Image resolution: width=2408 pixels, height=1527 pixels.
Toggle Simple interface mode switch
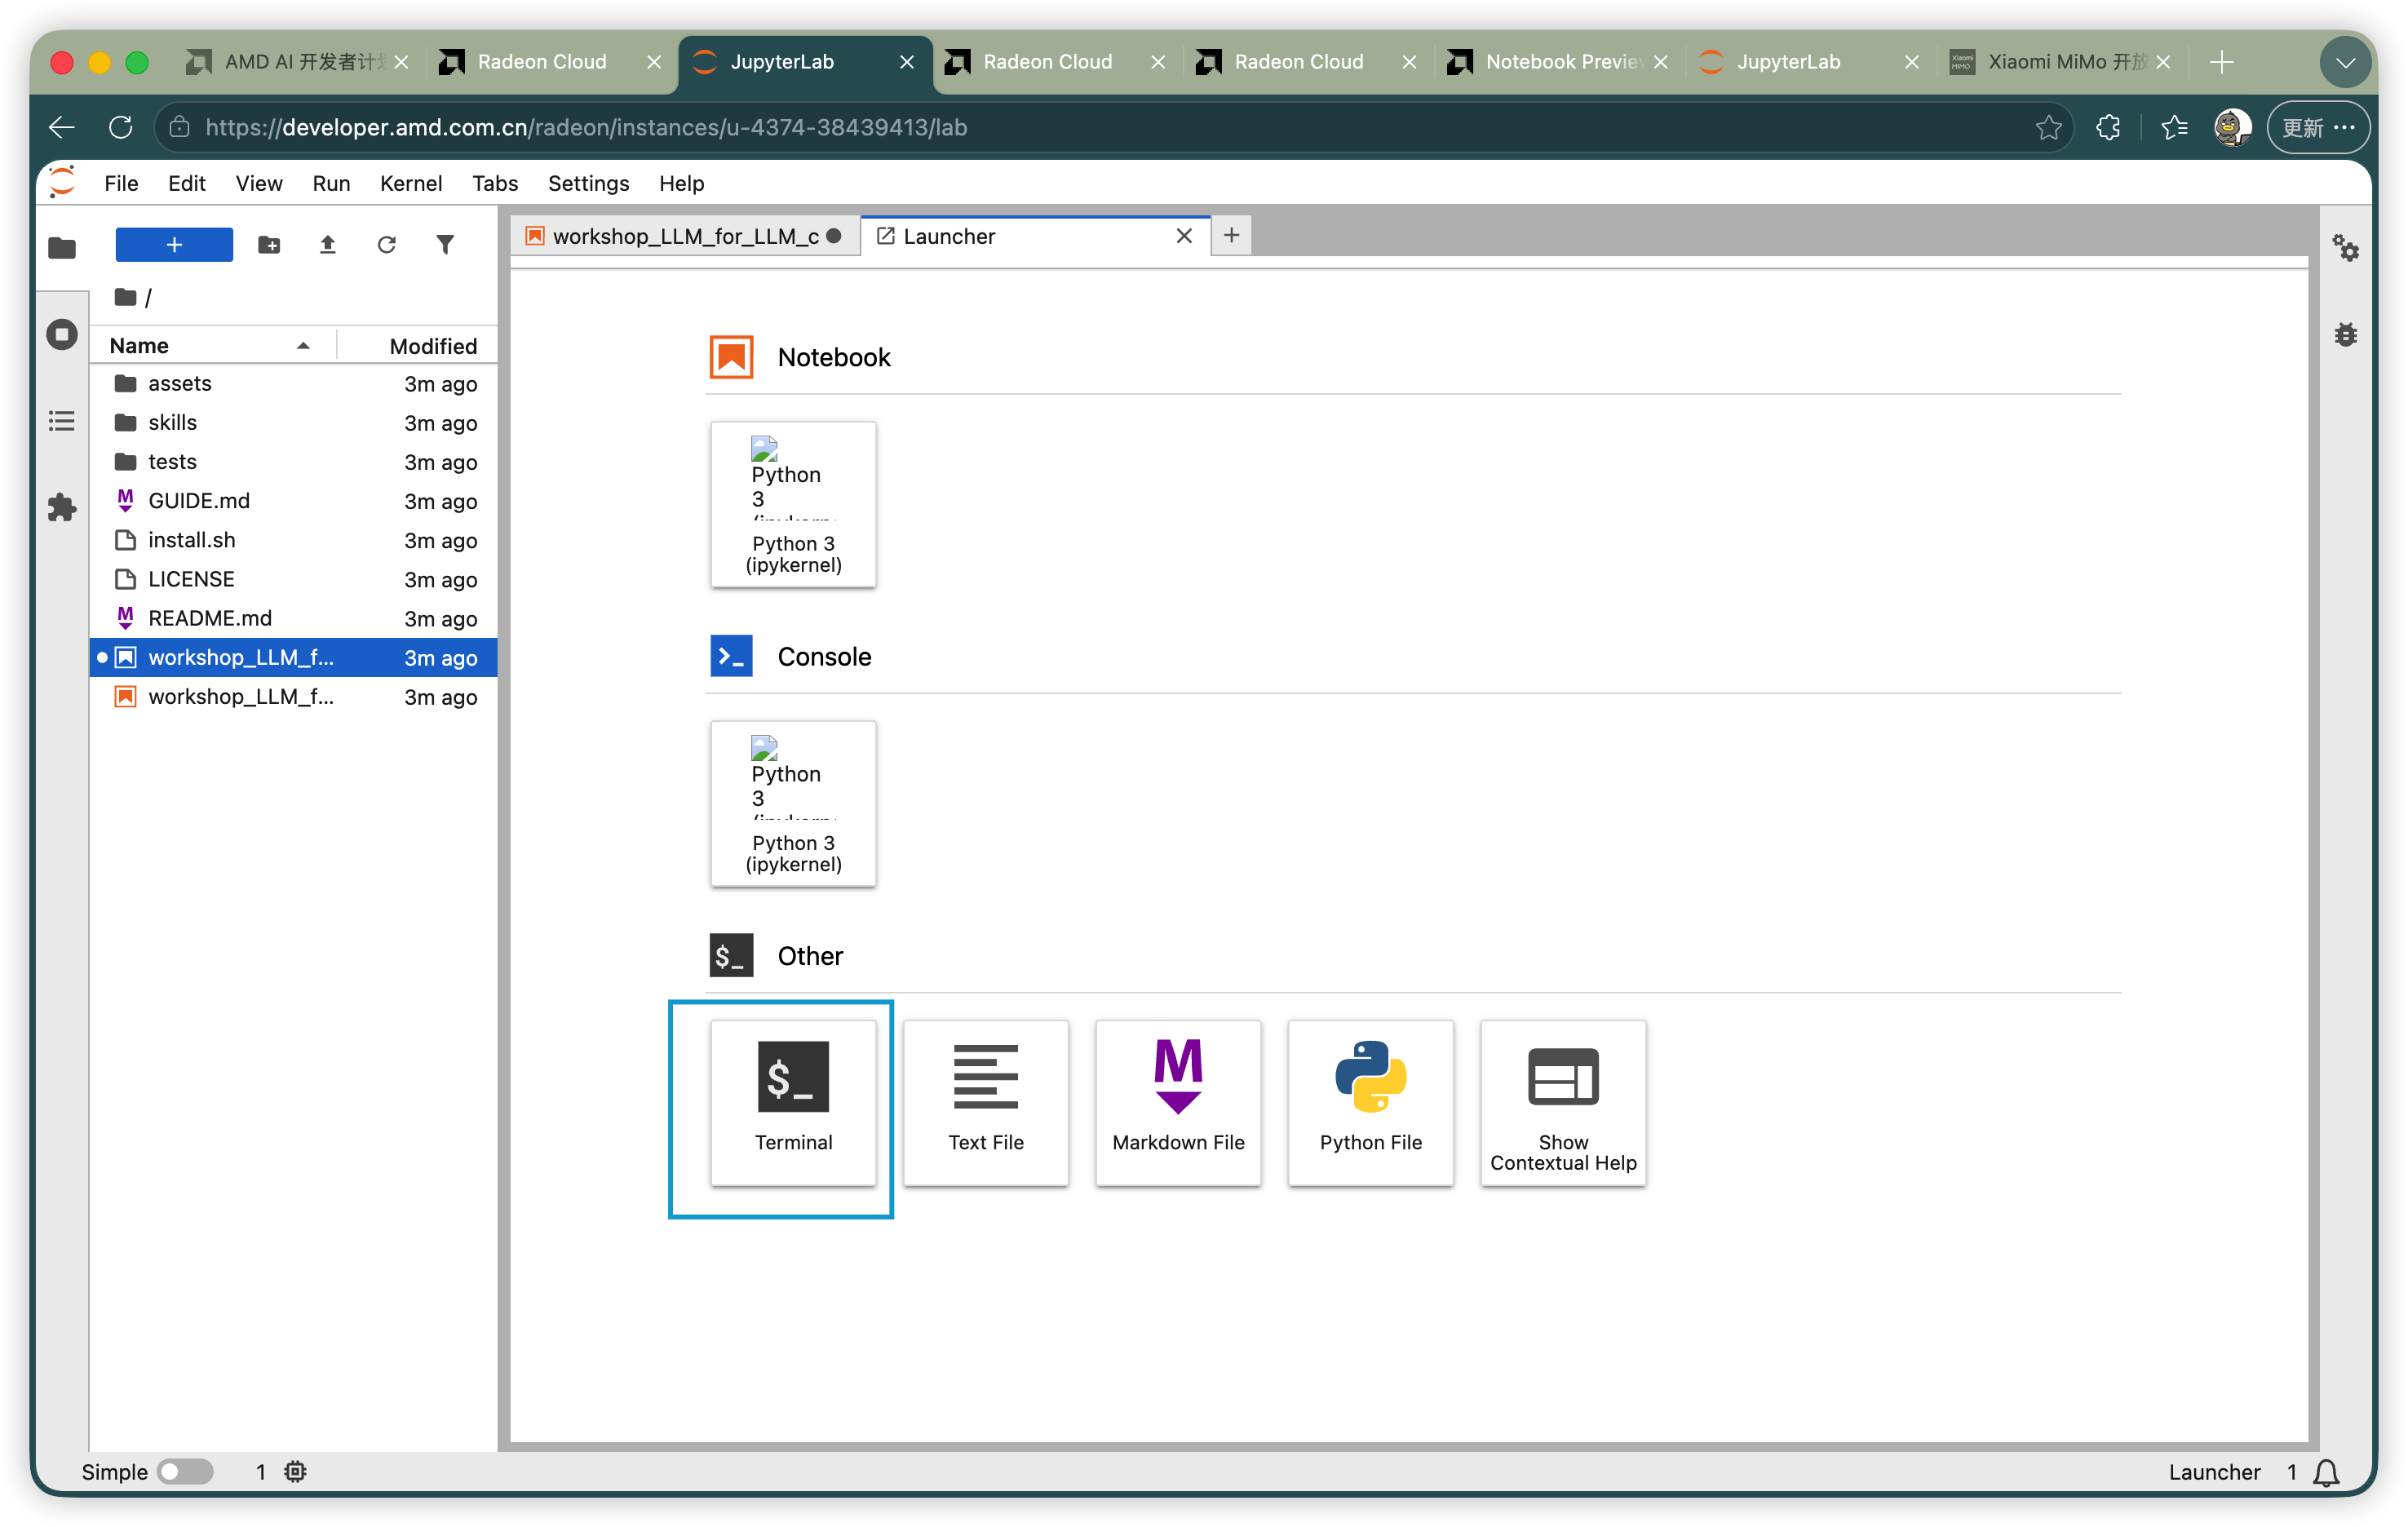click(186, 1471)
